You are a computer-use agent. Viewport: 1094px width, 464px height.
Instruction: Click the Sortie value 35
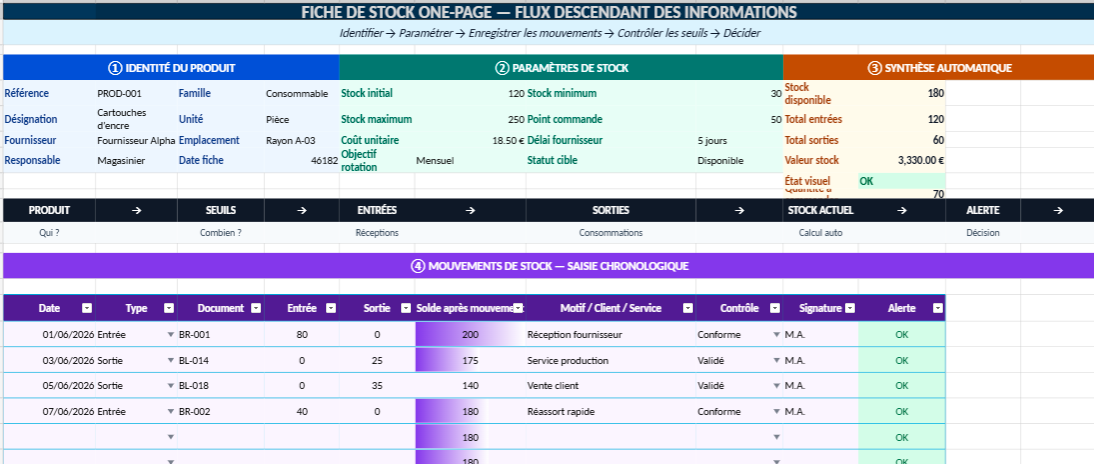377,386
